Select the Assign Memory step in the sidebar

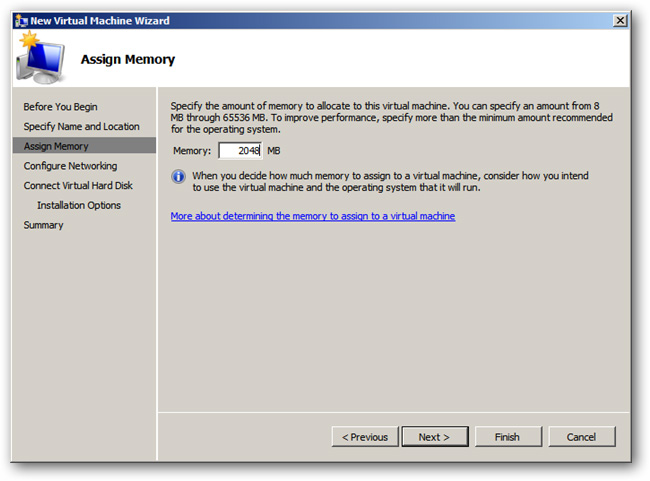tap(85, 146)
